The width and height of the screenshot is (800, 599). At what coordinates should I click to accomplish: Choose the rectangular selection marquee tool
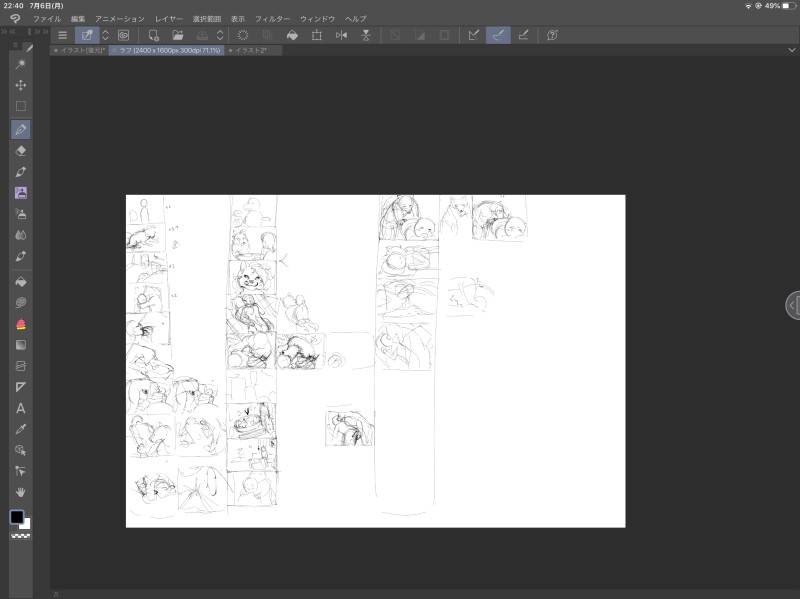(x=21, y=106)
